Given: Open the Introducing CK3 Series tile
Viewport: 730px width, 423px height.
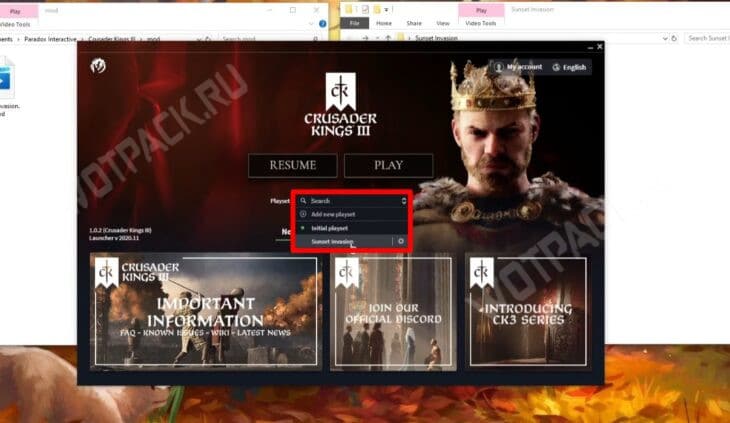Looking at the screenshot, I should coord(528,311).
